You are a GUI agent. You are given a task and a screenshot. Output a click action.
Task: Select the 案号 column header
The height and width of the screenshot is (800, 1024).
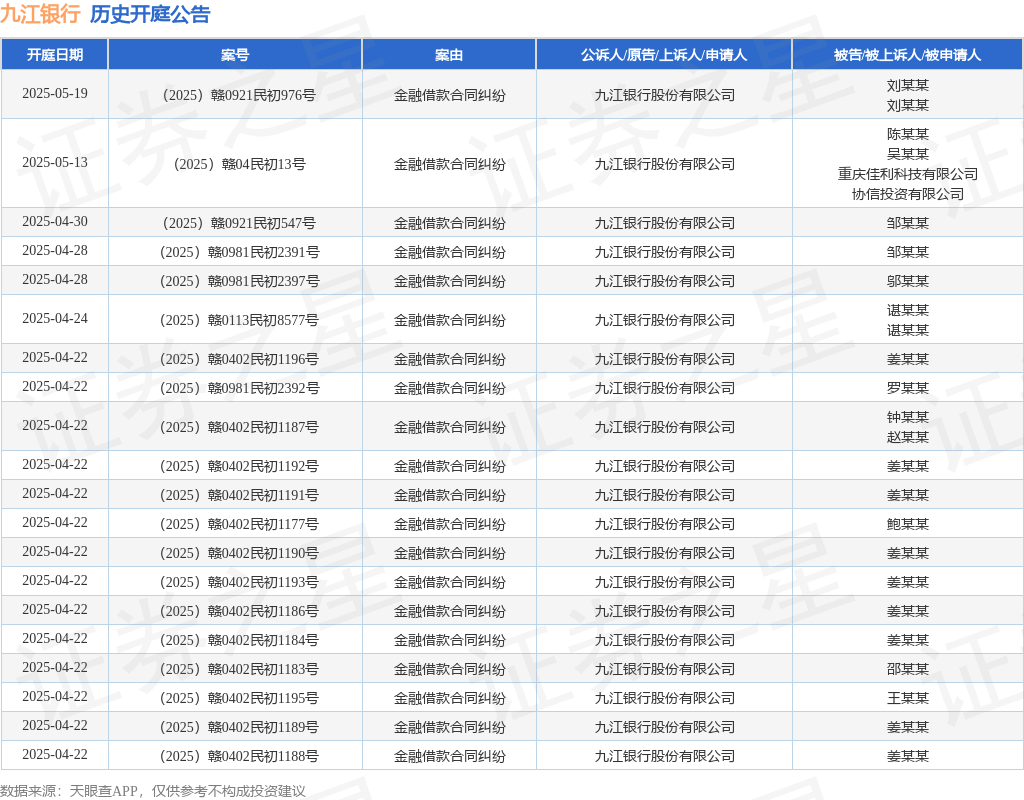[x=235, y=55]
